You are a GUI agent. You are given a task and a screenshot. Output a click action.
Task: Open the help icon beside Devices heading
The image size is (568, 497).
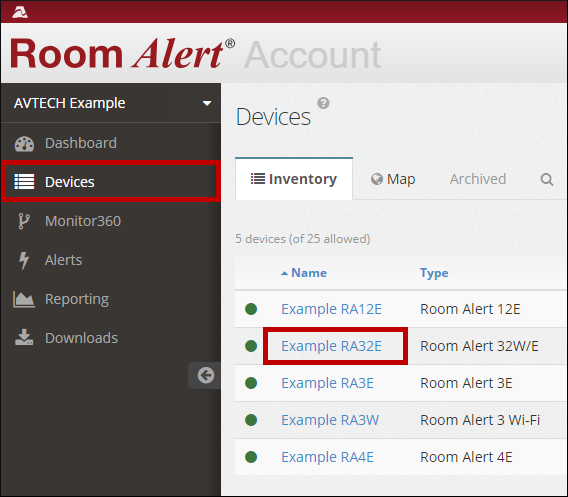tap(323, 103)
